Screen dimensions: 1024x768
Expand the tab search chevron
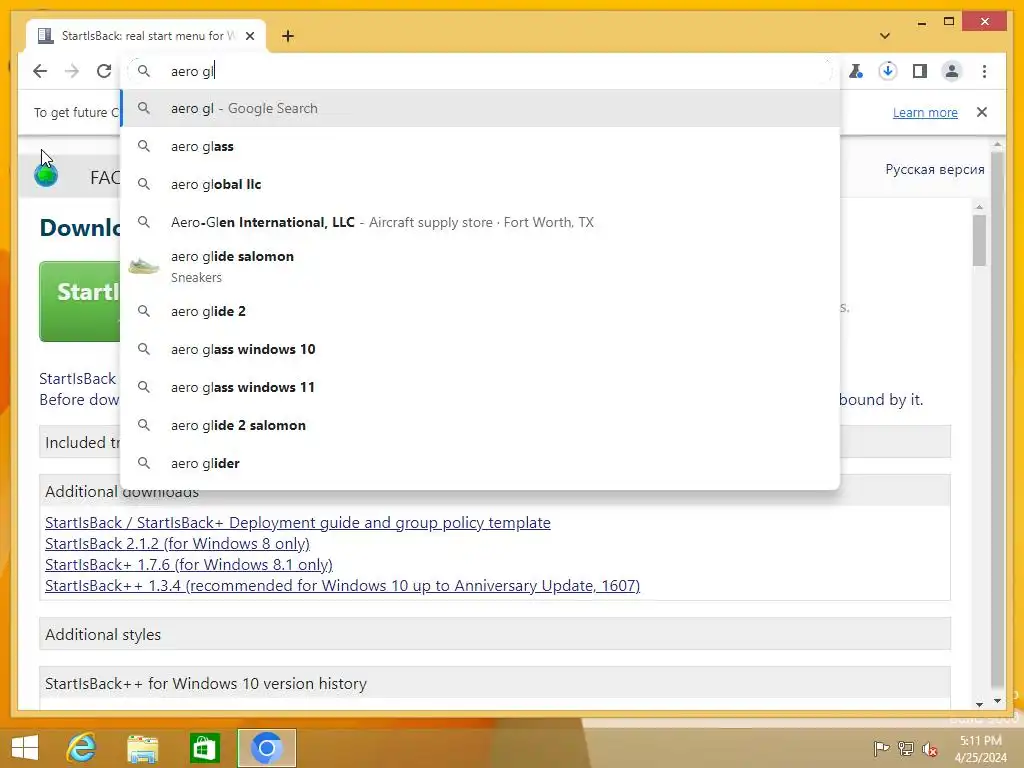tap(885, 36)
